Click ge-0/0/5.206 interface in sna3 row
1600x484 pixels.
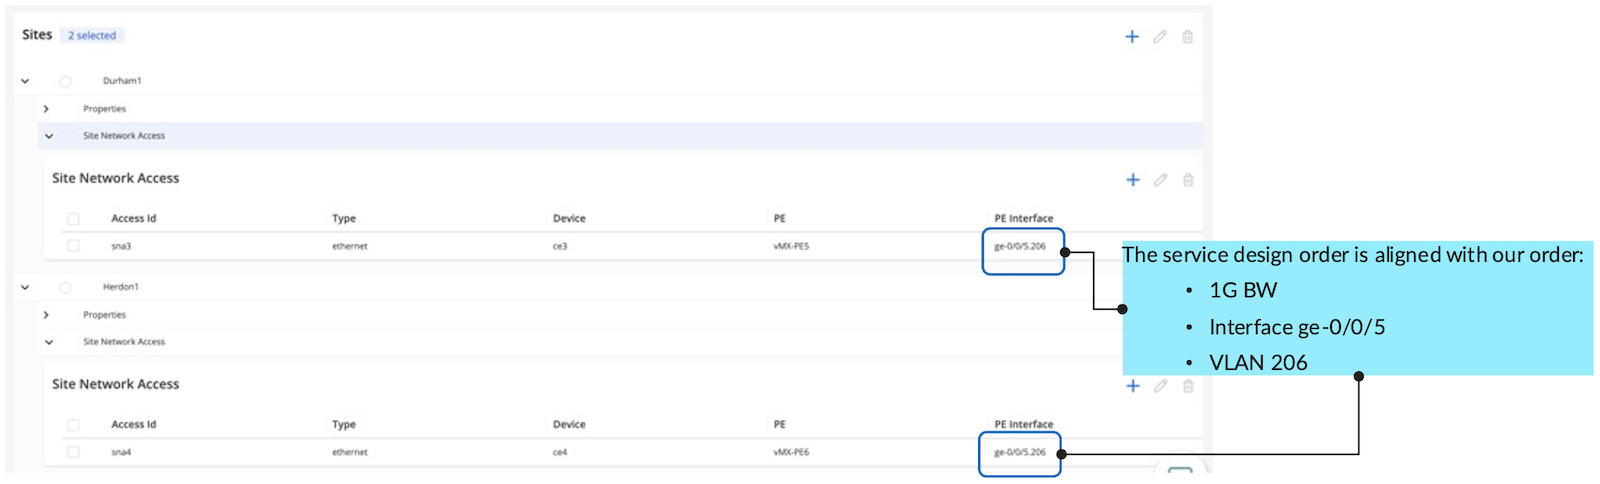click(x=1019, y=246)
